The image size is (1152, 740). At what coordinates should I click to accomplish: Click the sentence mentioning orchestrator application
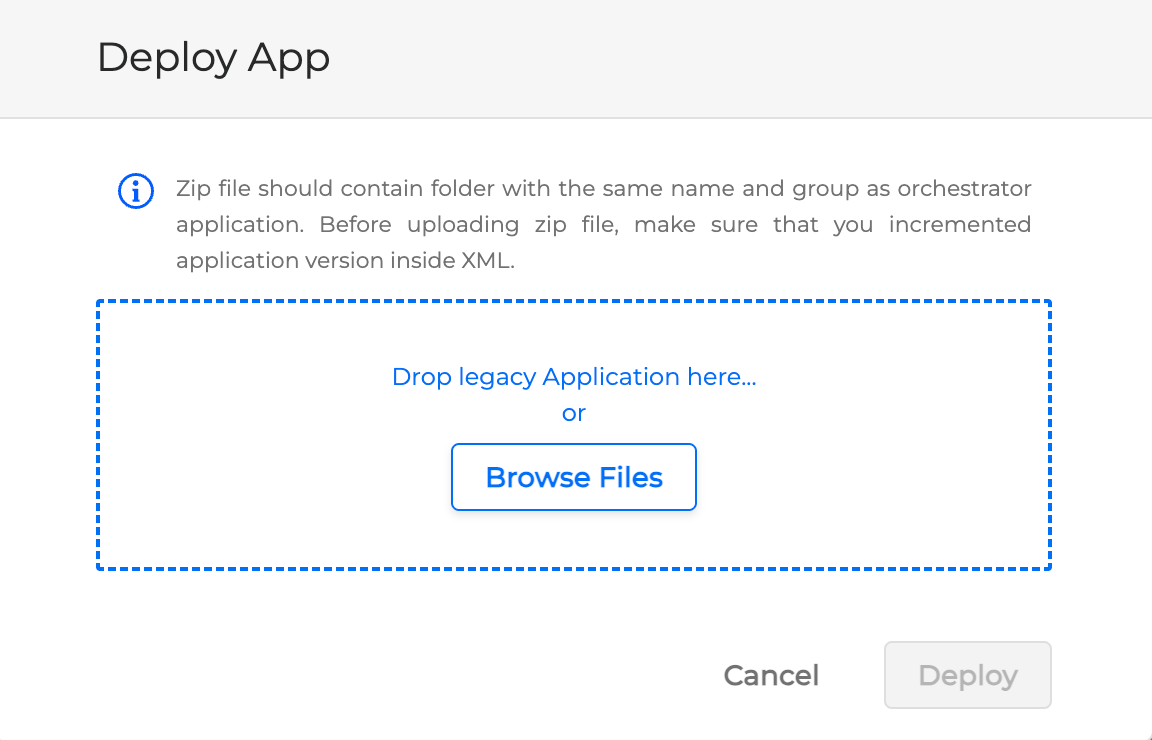604,188
